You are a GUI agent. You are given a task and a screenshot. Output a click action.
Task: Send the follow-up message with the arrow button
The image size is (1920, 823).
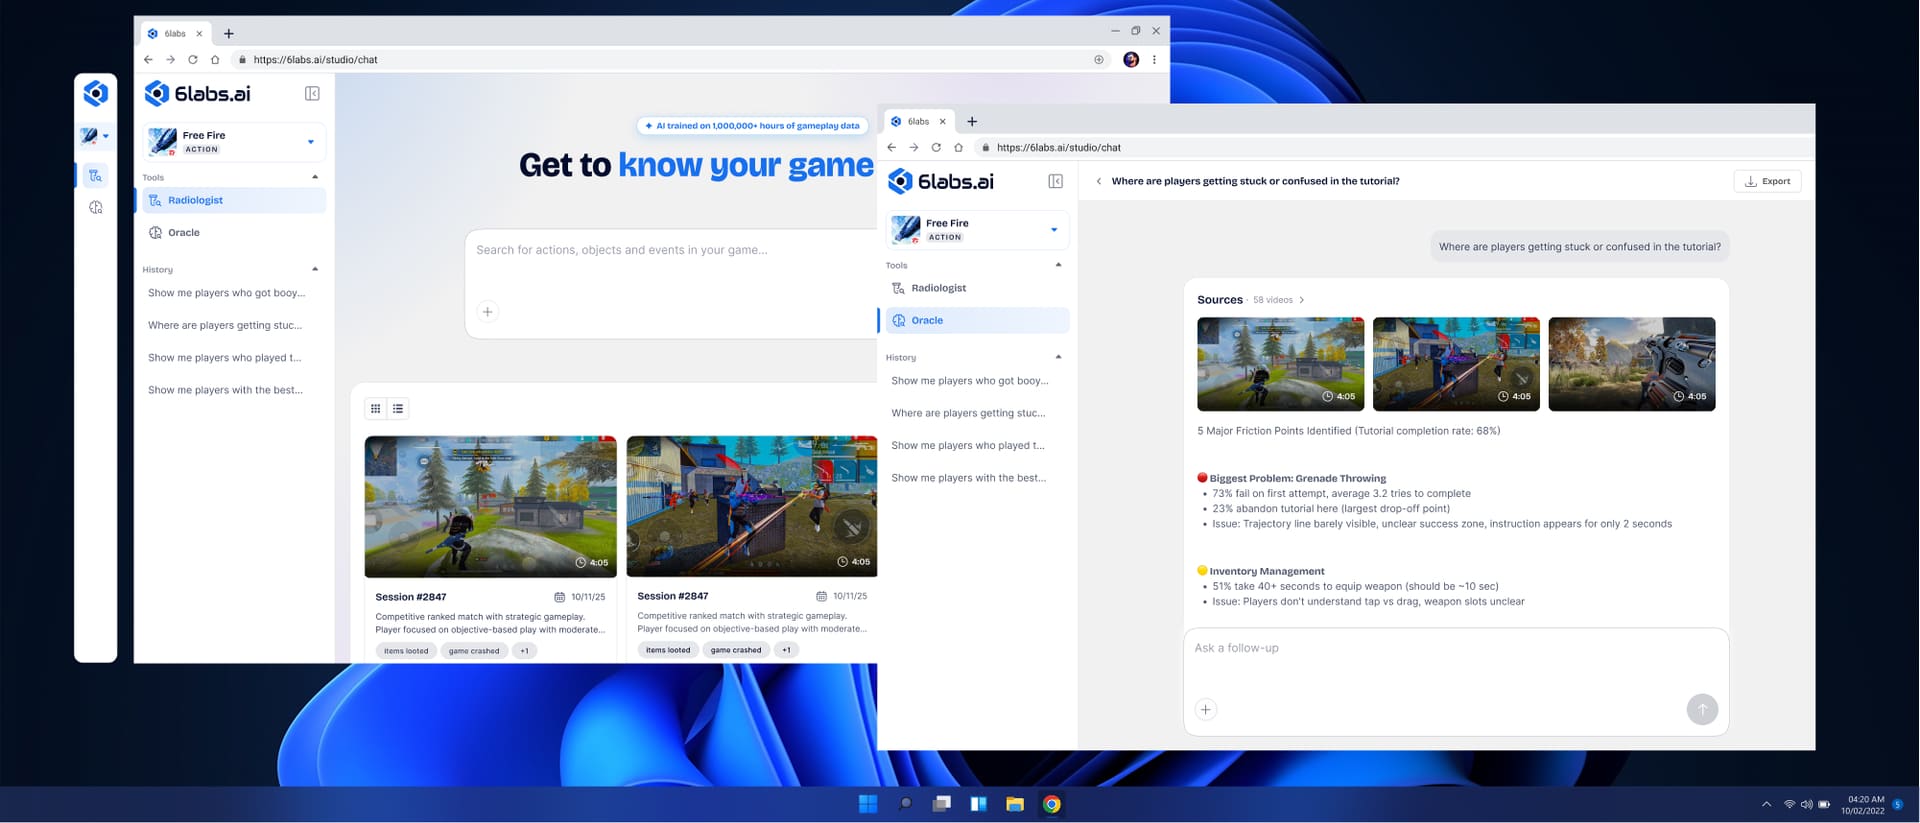(1702, 710)
